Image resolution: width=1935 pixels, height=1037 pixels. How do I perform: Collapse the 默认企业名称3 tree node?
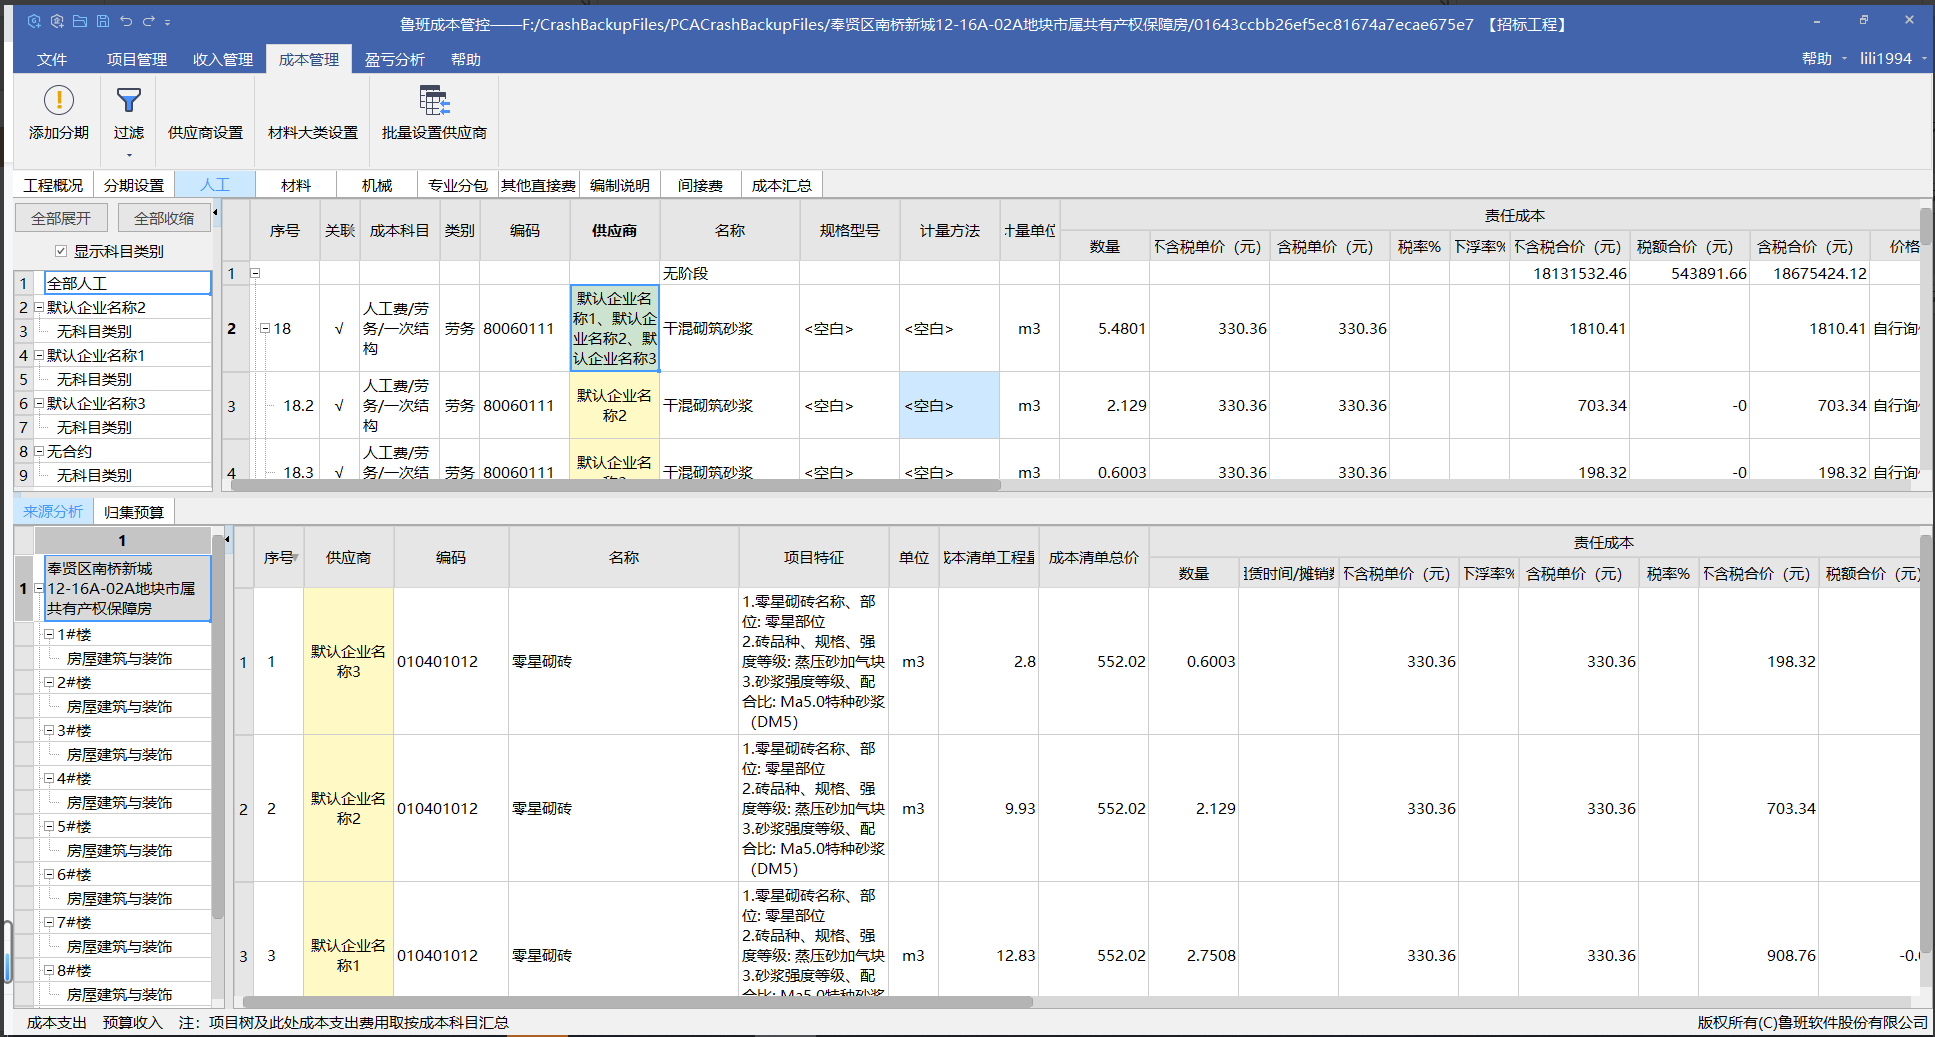pyautogui.click(x=39, y=403)
